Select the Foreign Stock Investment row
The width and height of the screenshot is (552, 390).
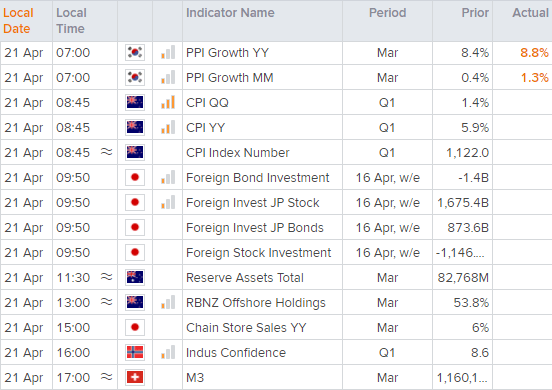[276, 253]
